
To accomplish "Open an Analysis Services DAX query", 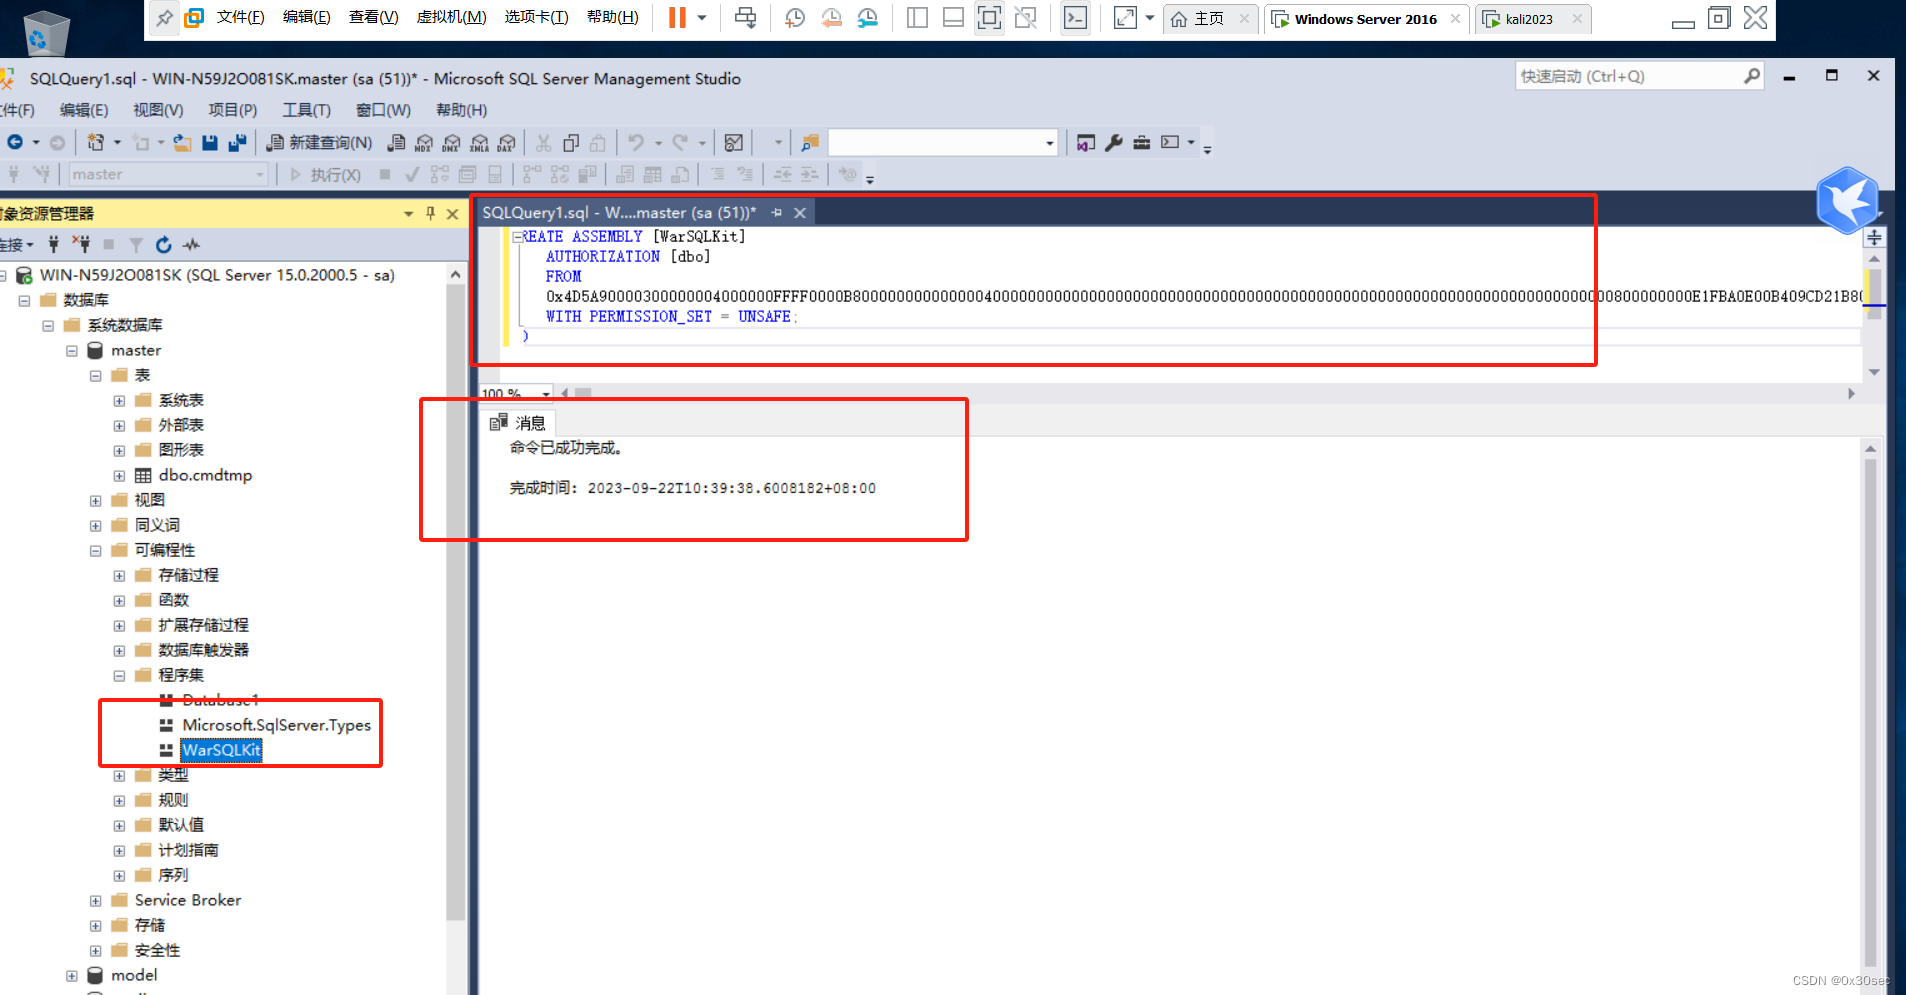I will (507, 143).
